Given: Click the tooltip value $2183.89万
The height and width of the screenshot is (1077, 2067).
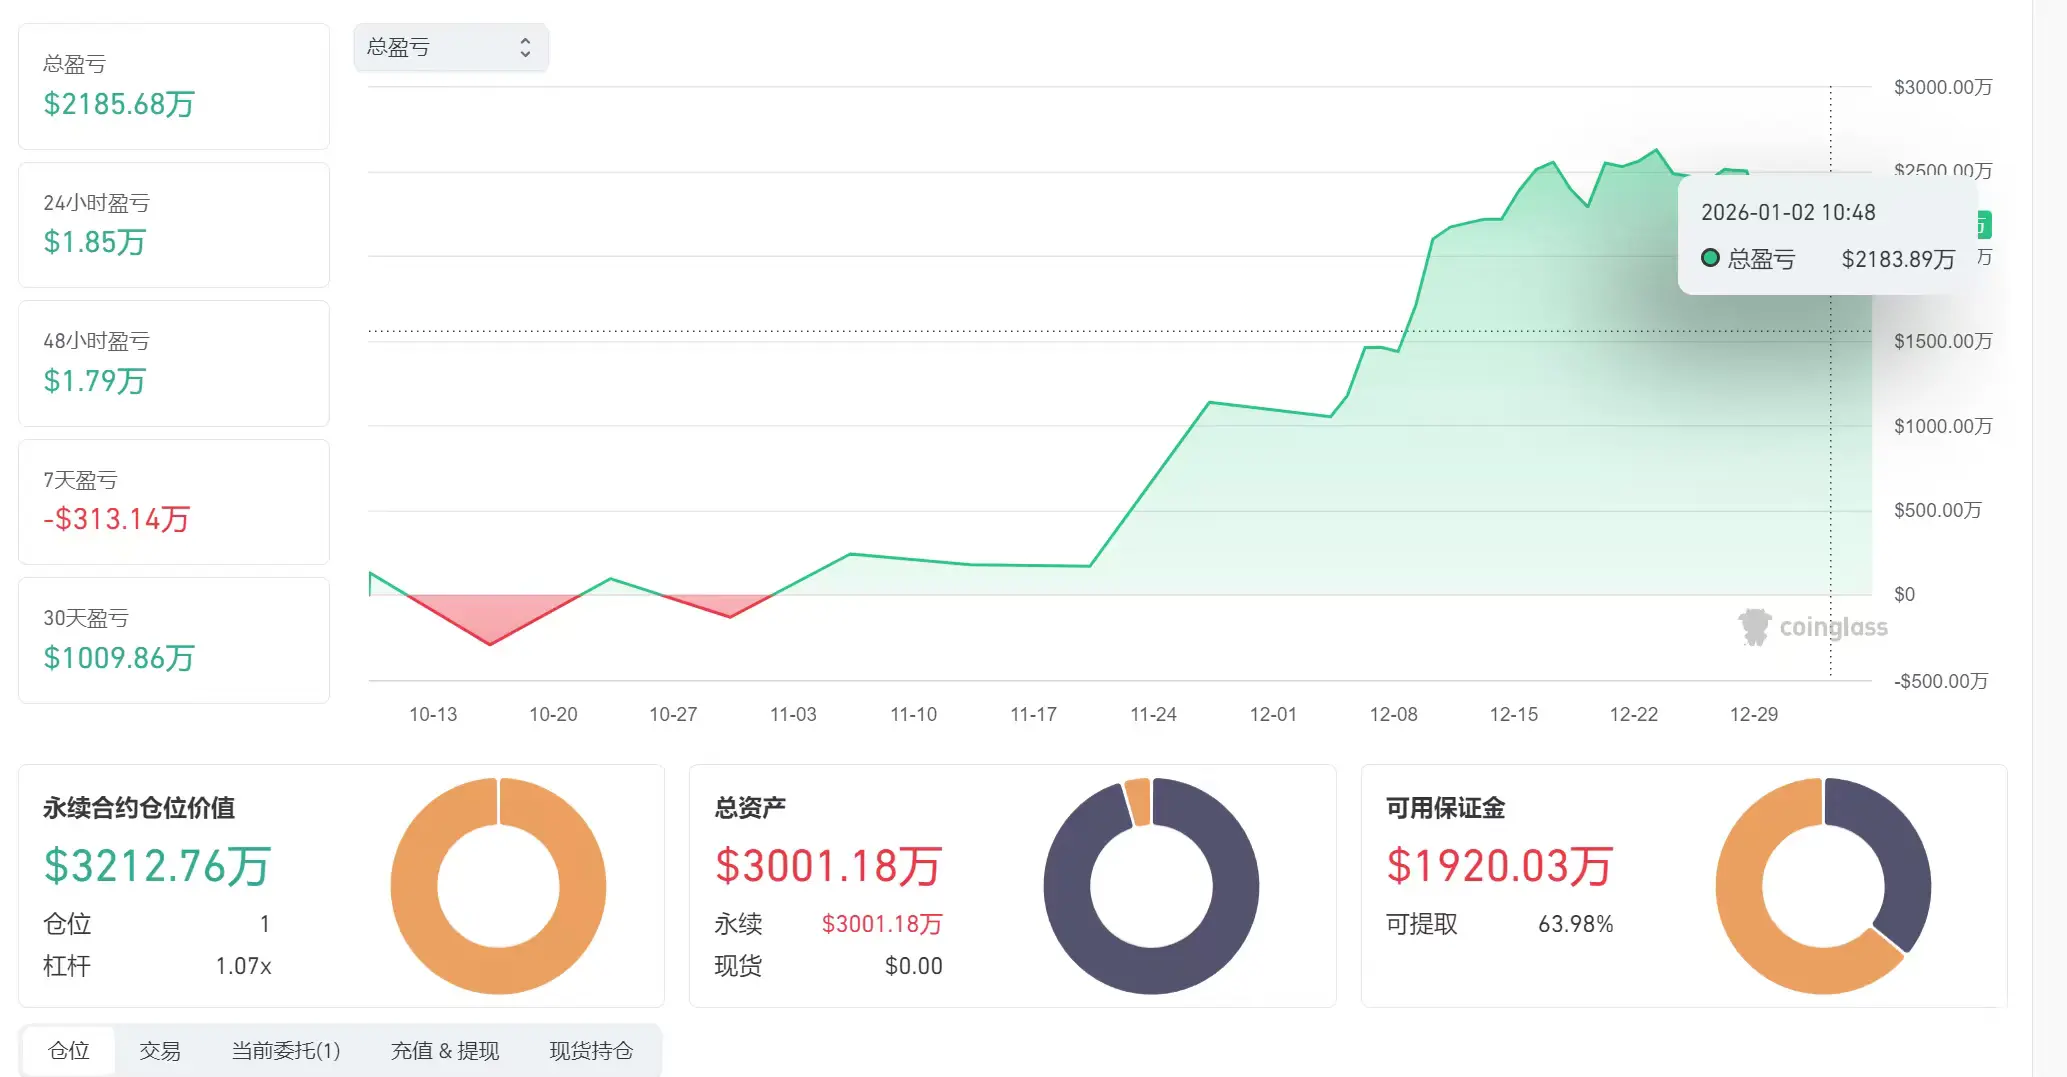Looking at the screenshot, I should coord(1898,259).
